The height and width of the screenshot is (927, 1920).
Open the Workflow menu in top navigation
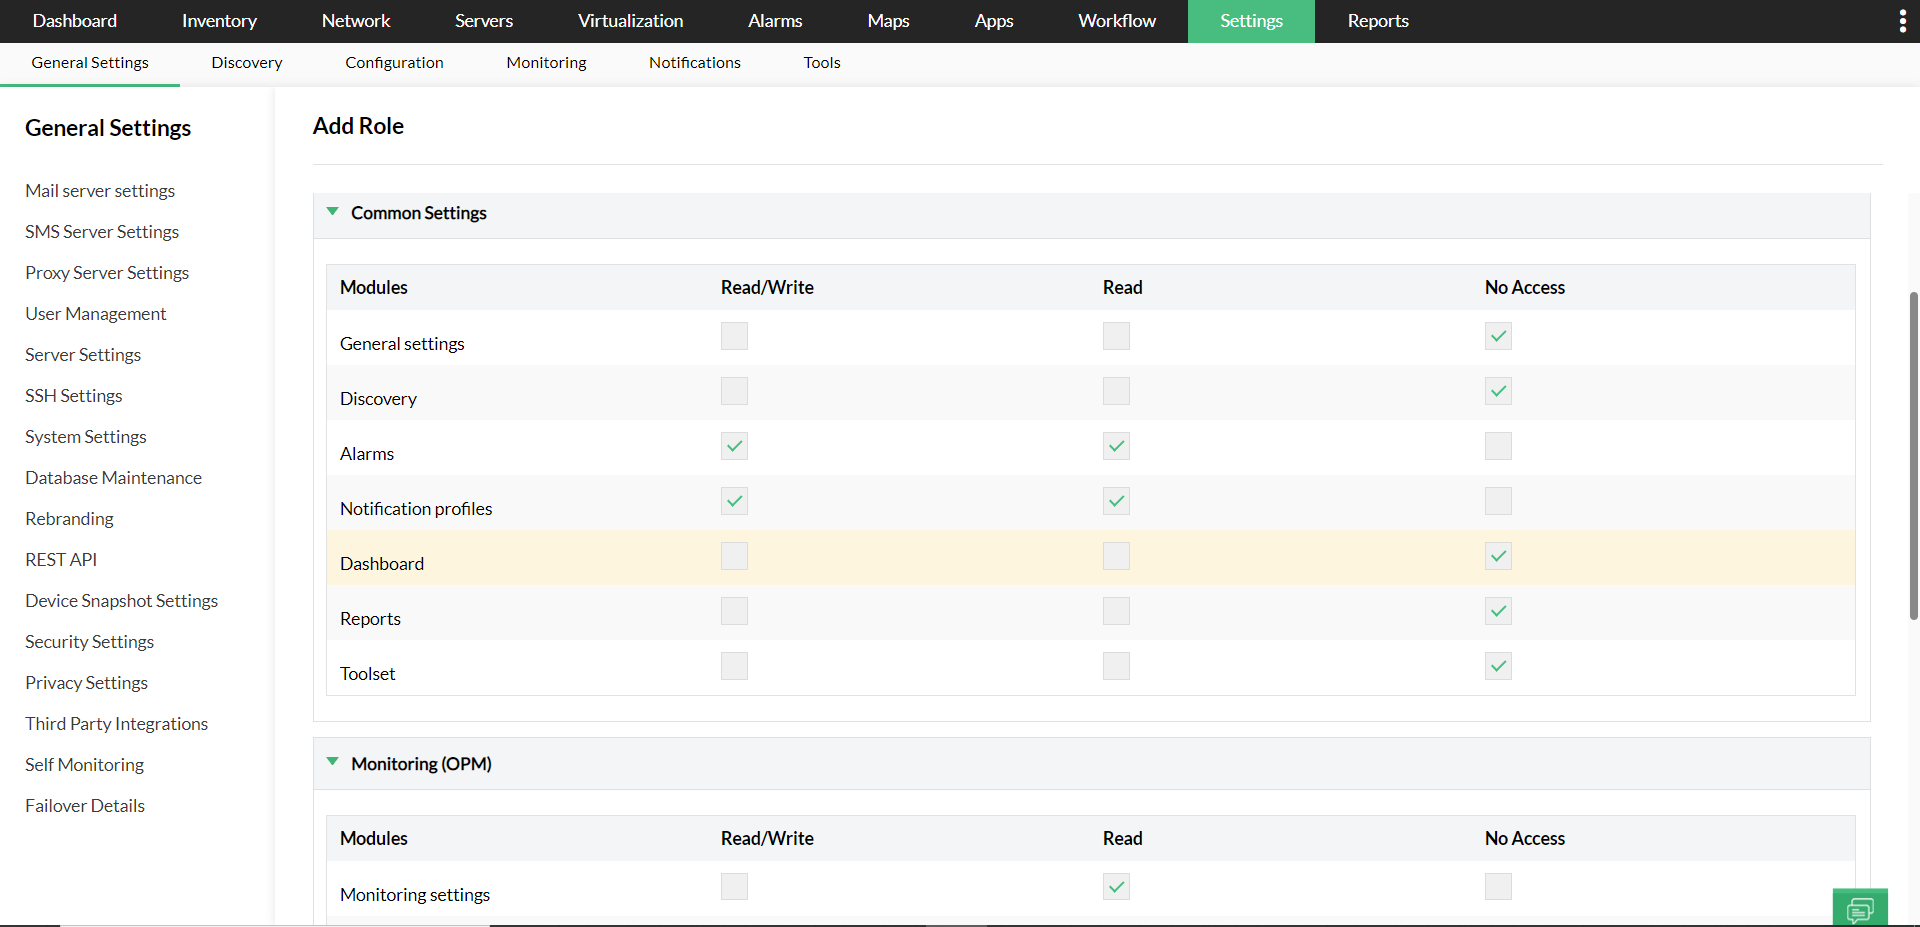point(1116,20)
